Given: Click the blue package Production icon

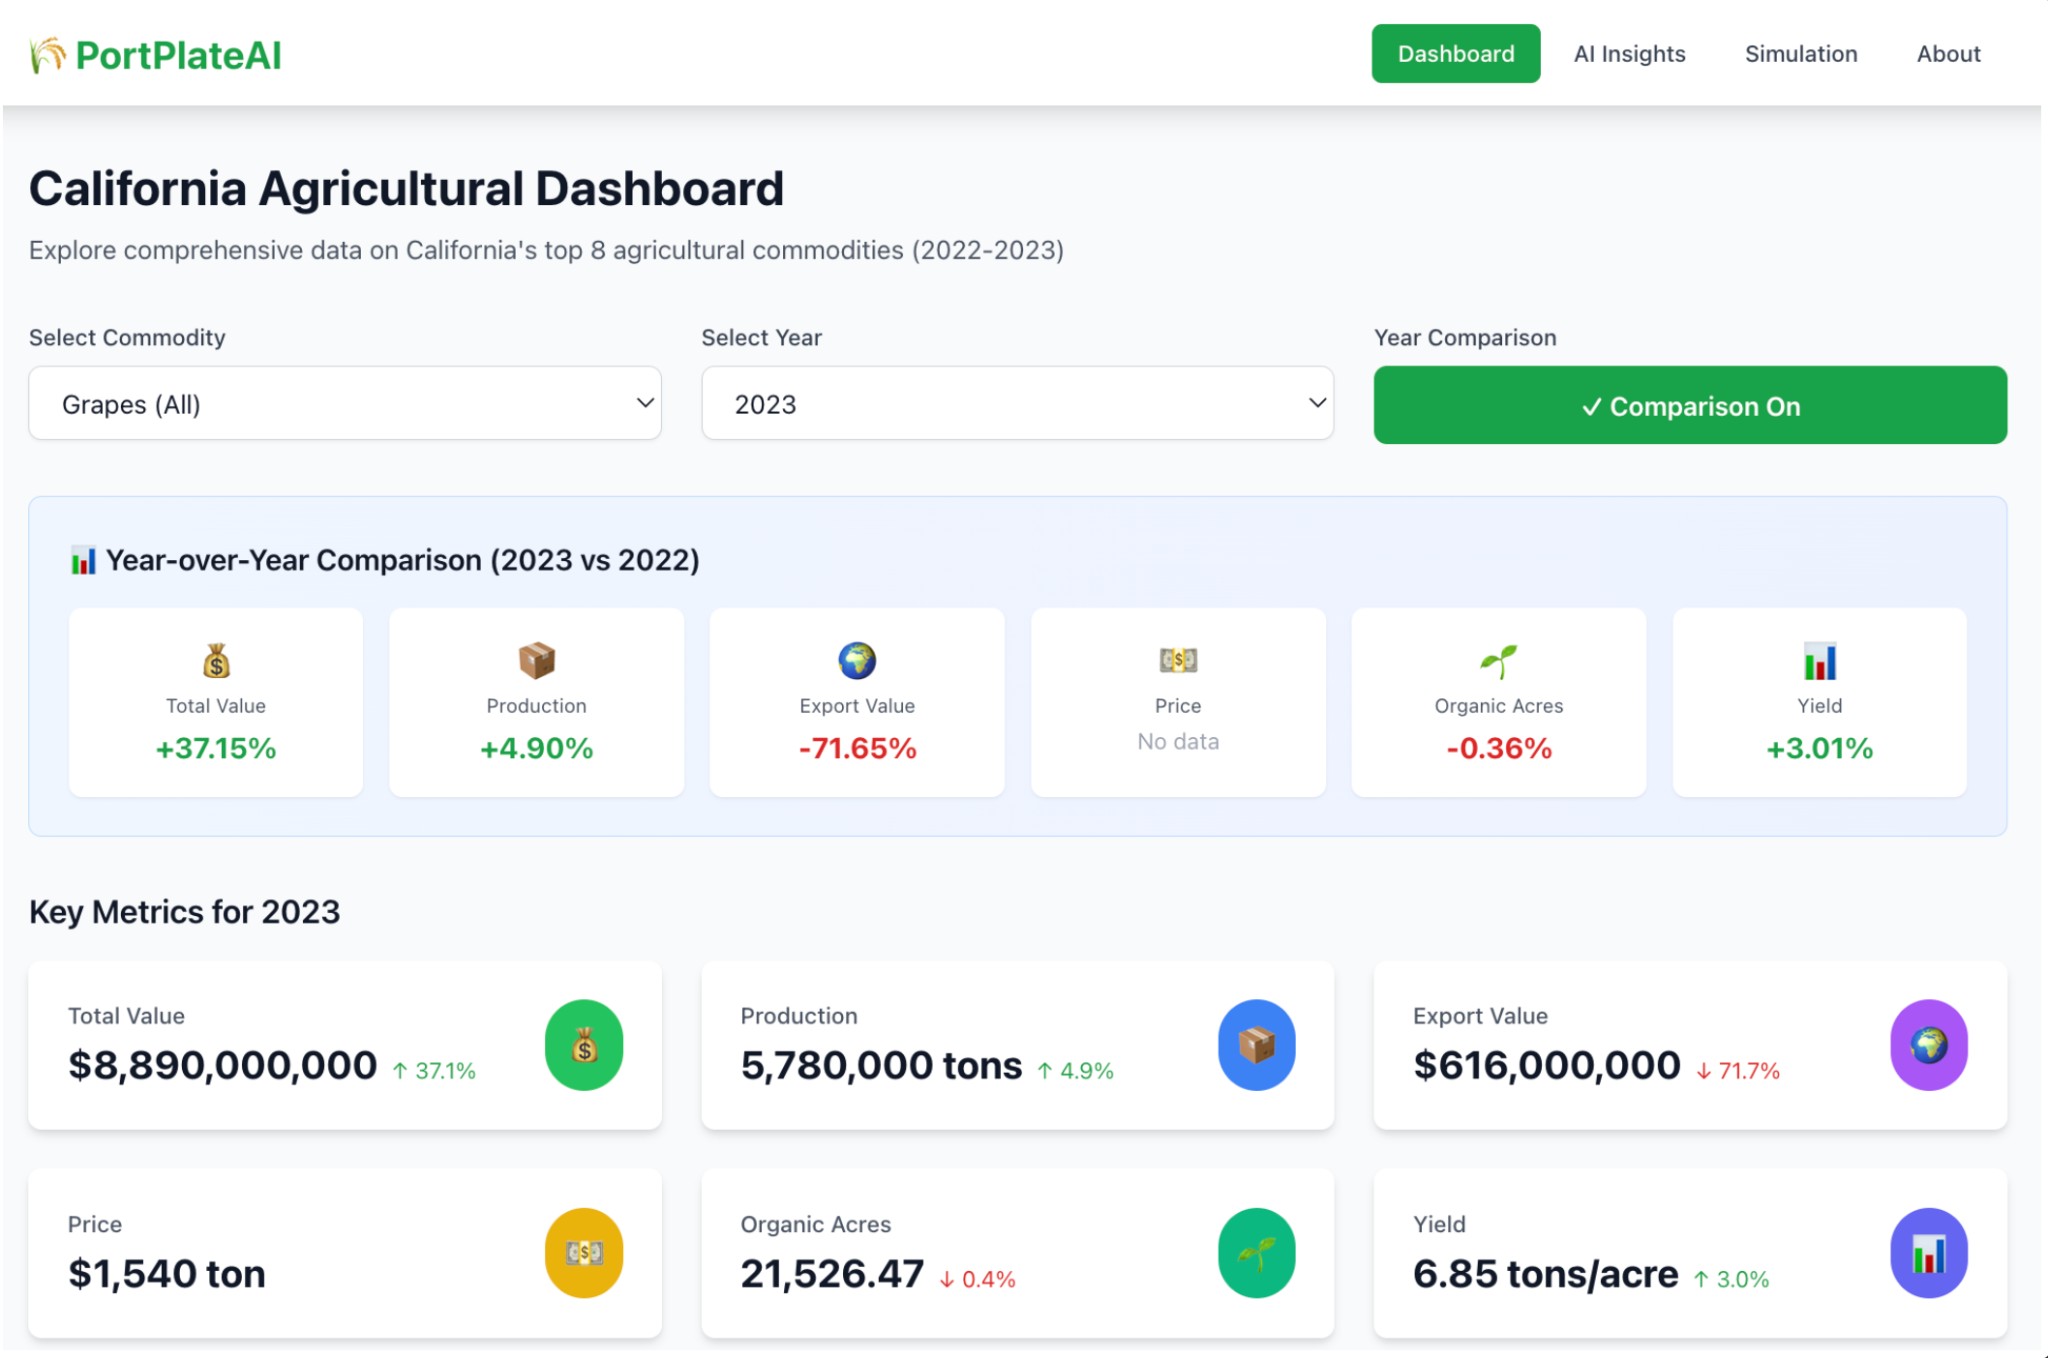Looking at the screenshot, I should (1256, 1045).
